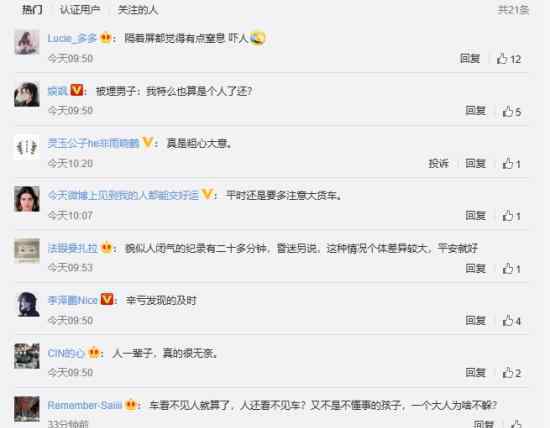This screenshot has height=428, width=550.
Task: Click the thumbs-up showing 5 likes
Action: (512, 111)
